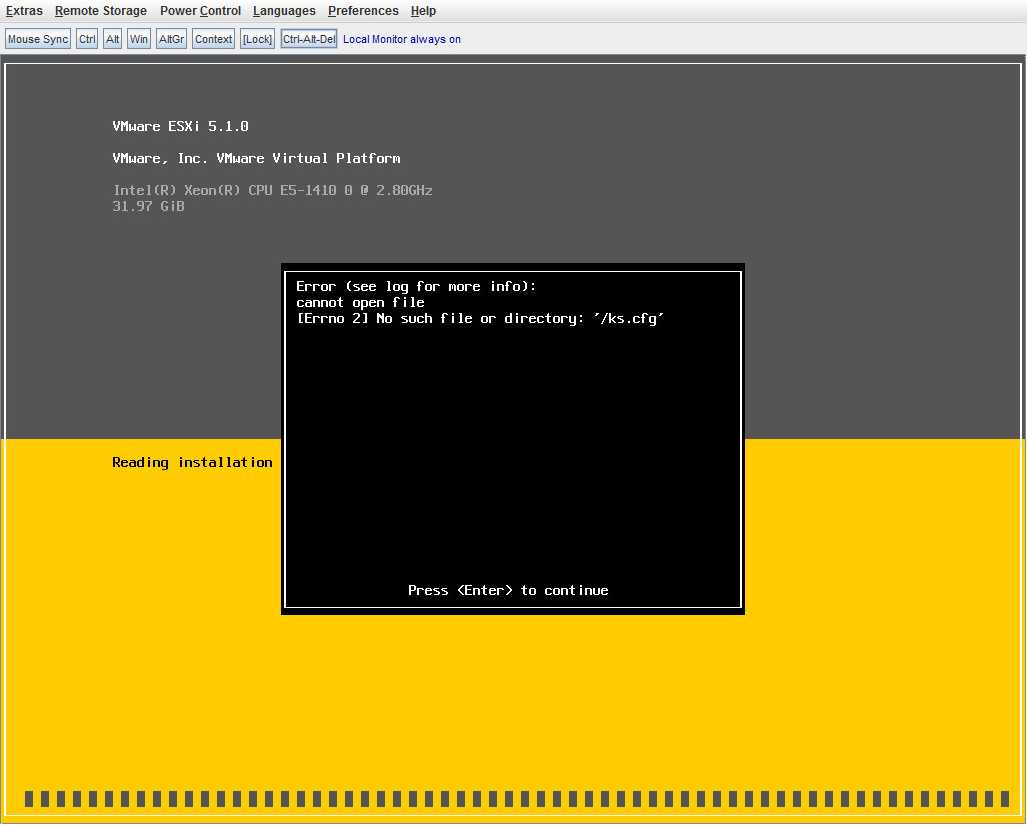Open the Languages menu
Viewport: 1027px width, 825px height.
coord(284,11)
